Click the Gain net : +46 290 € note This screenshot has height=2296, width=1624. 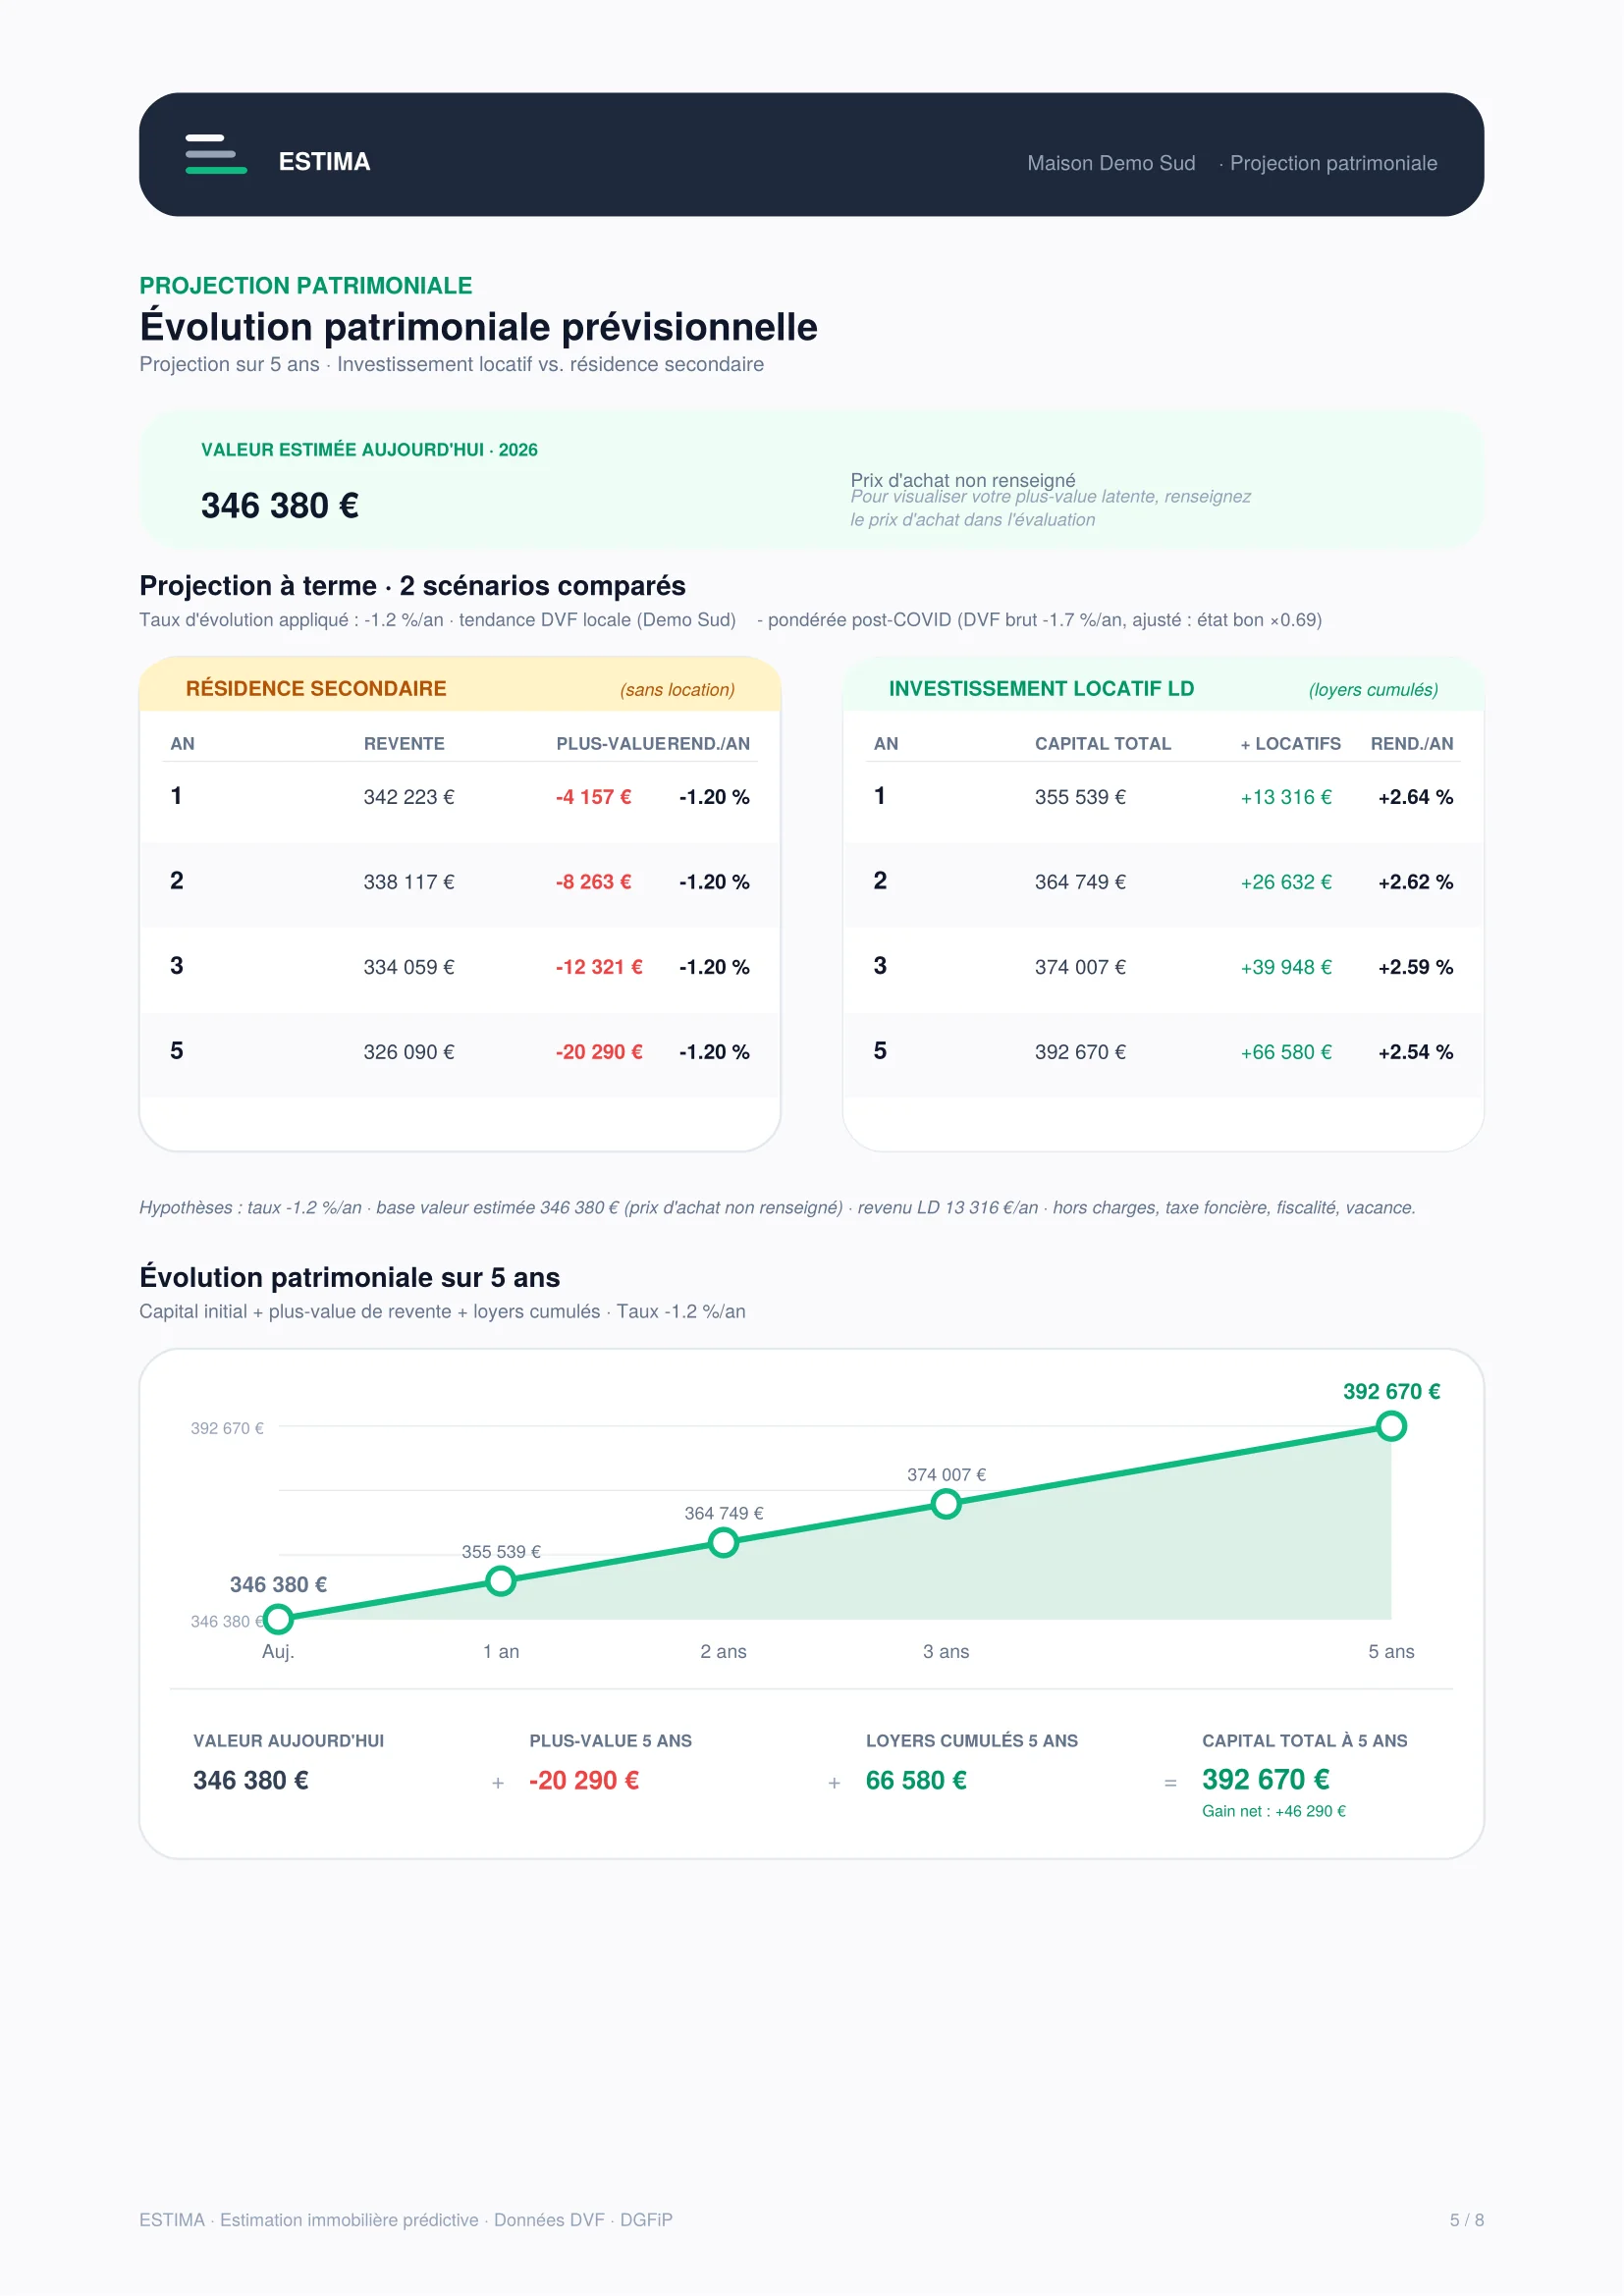pyautogui.click(x=1273, y=1811)
